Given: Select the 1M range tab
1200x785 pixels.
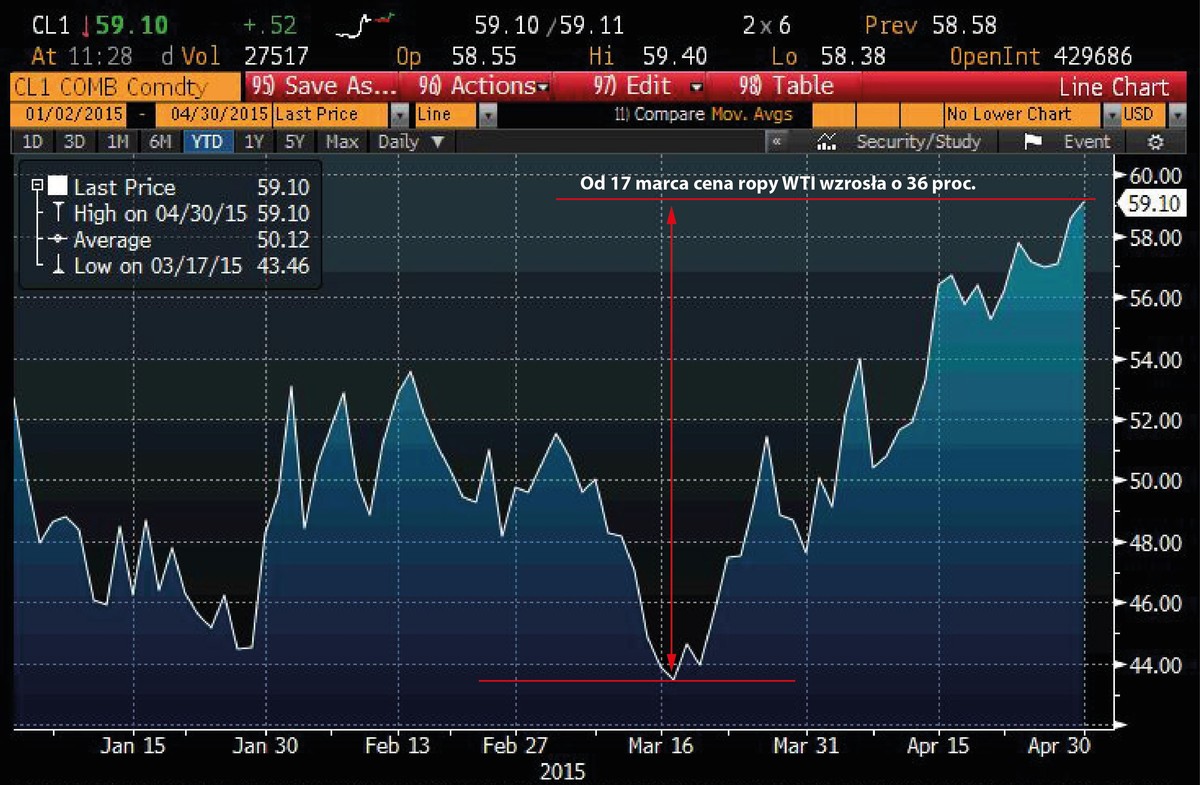Looking at the screenshot, I should point(118,141).
